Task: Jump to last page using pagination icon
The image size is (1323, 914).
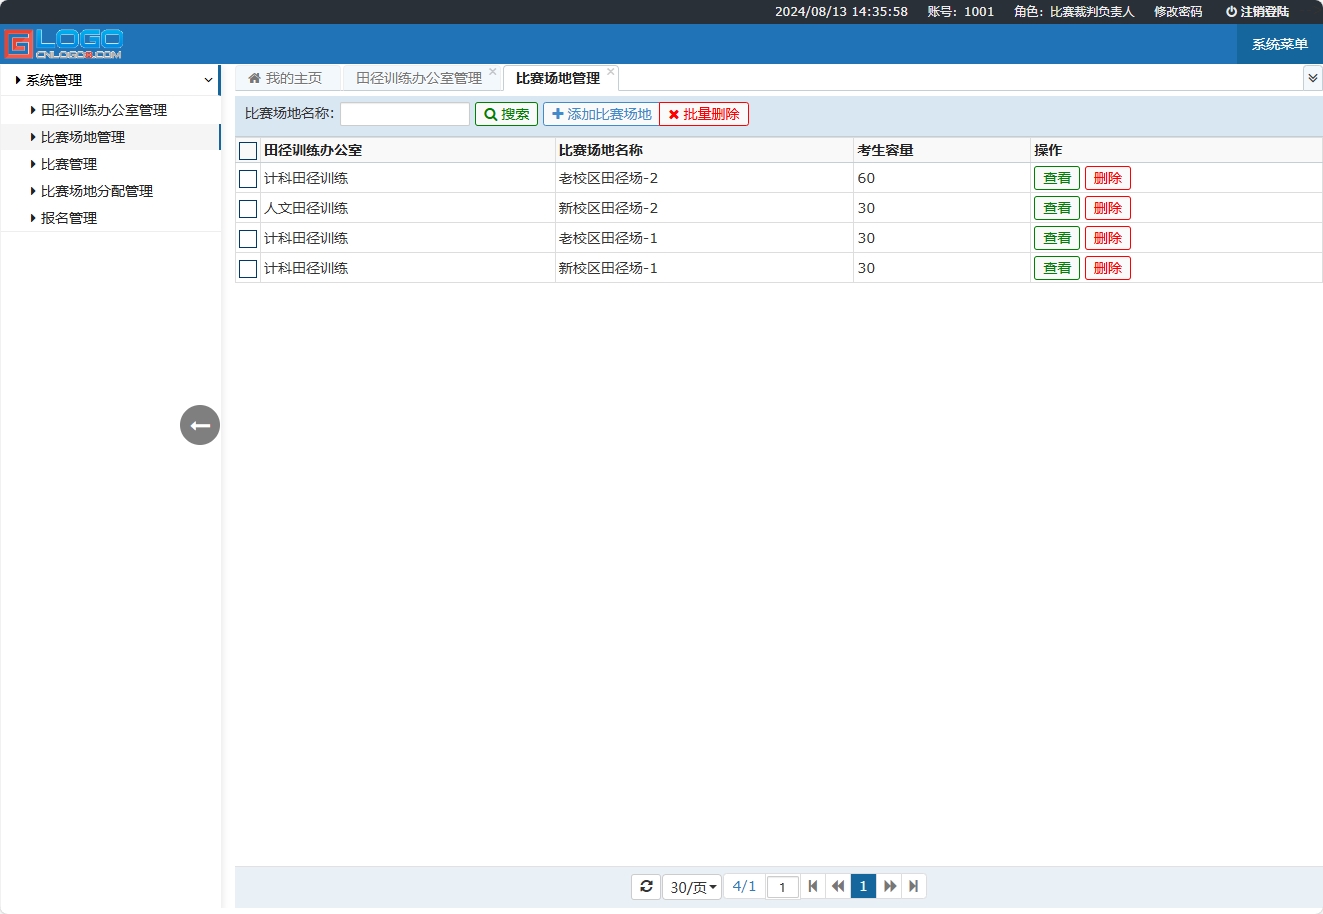Action: tap(914, 886)
